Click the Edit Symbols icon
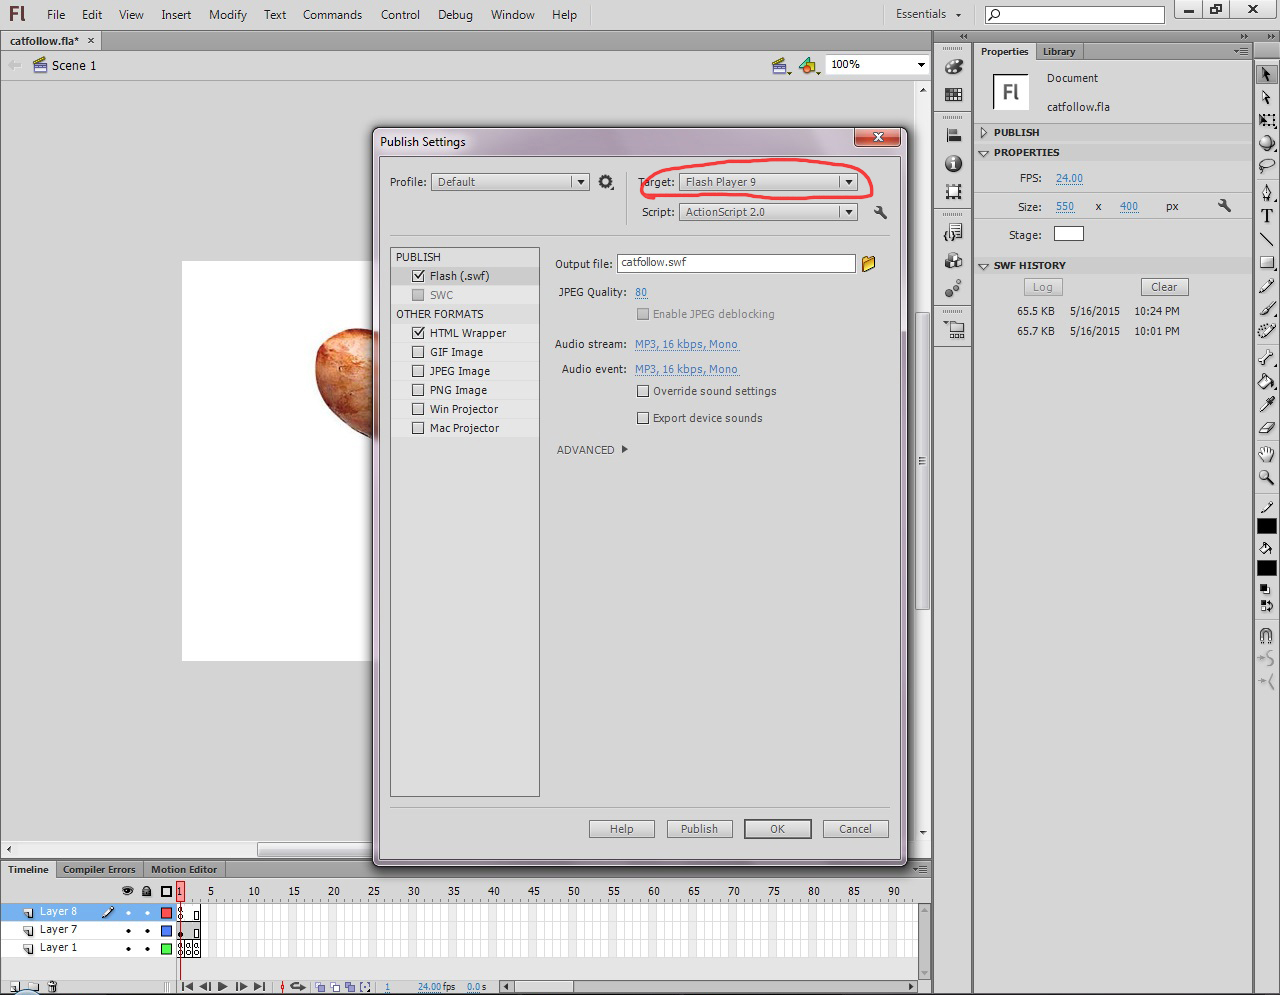 coord(809,65)
